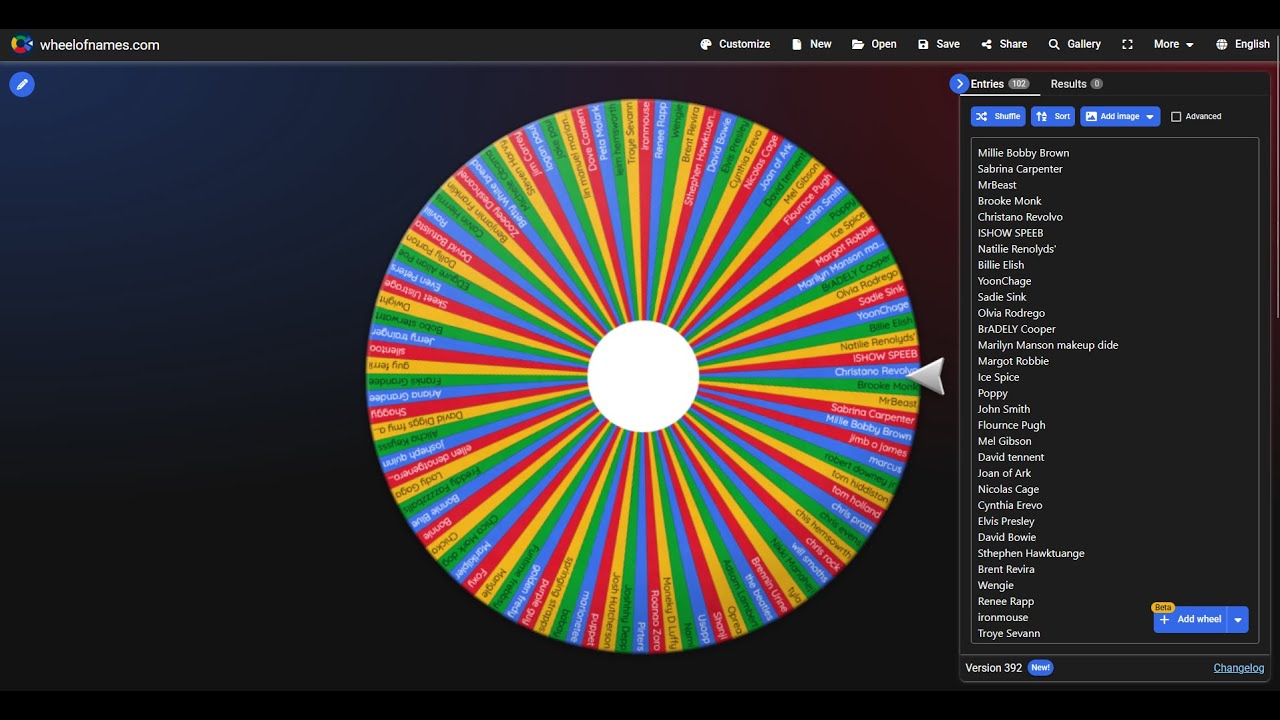Expand the More dropdown menu
Image resolution: width=1280 pixels, height=720 pixels.
[1173, 44]
